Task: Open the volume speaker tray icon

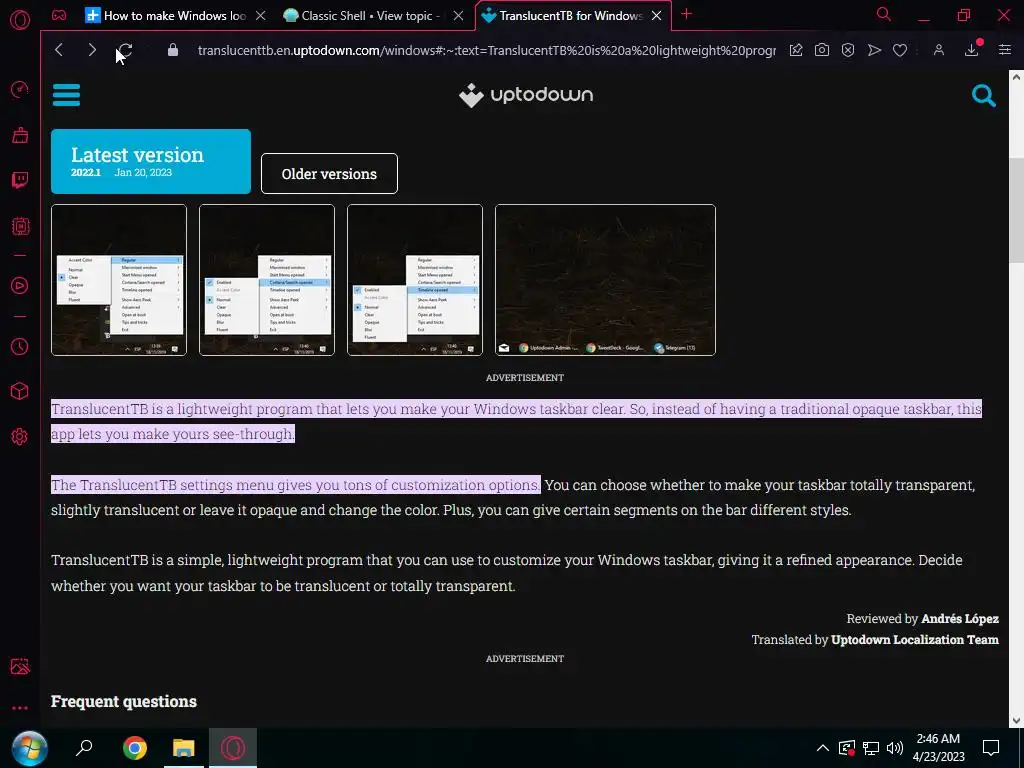Action: [895, 748]
